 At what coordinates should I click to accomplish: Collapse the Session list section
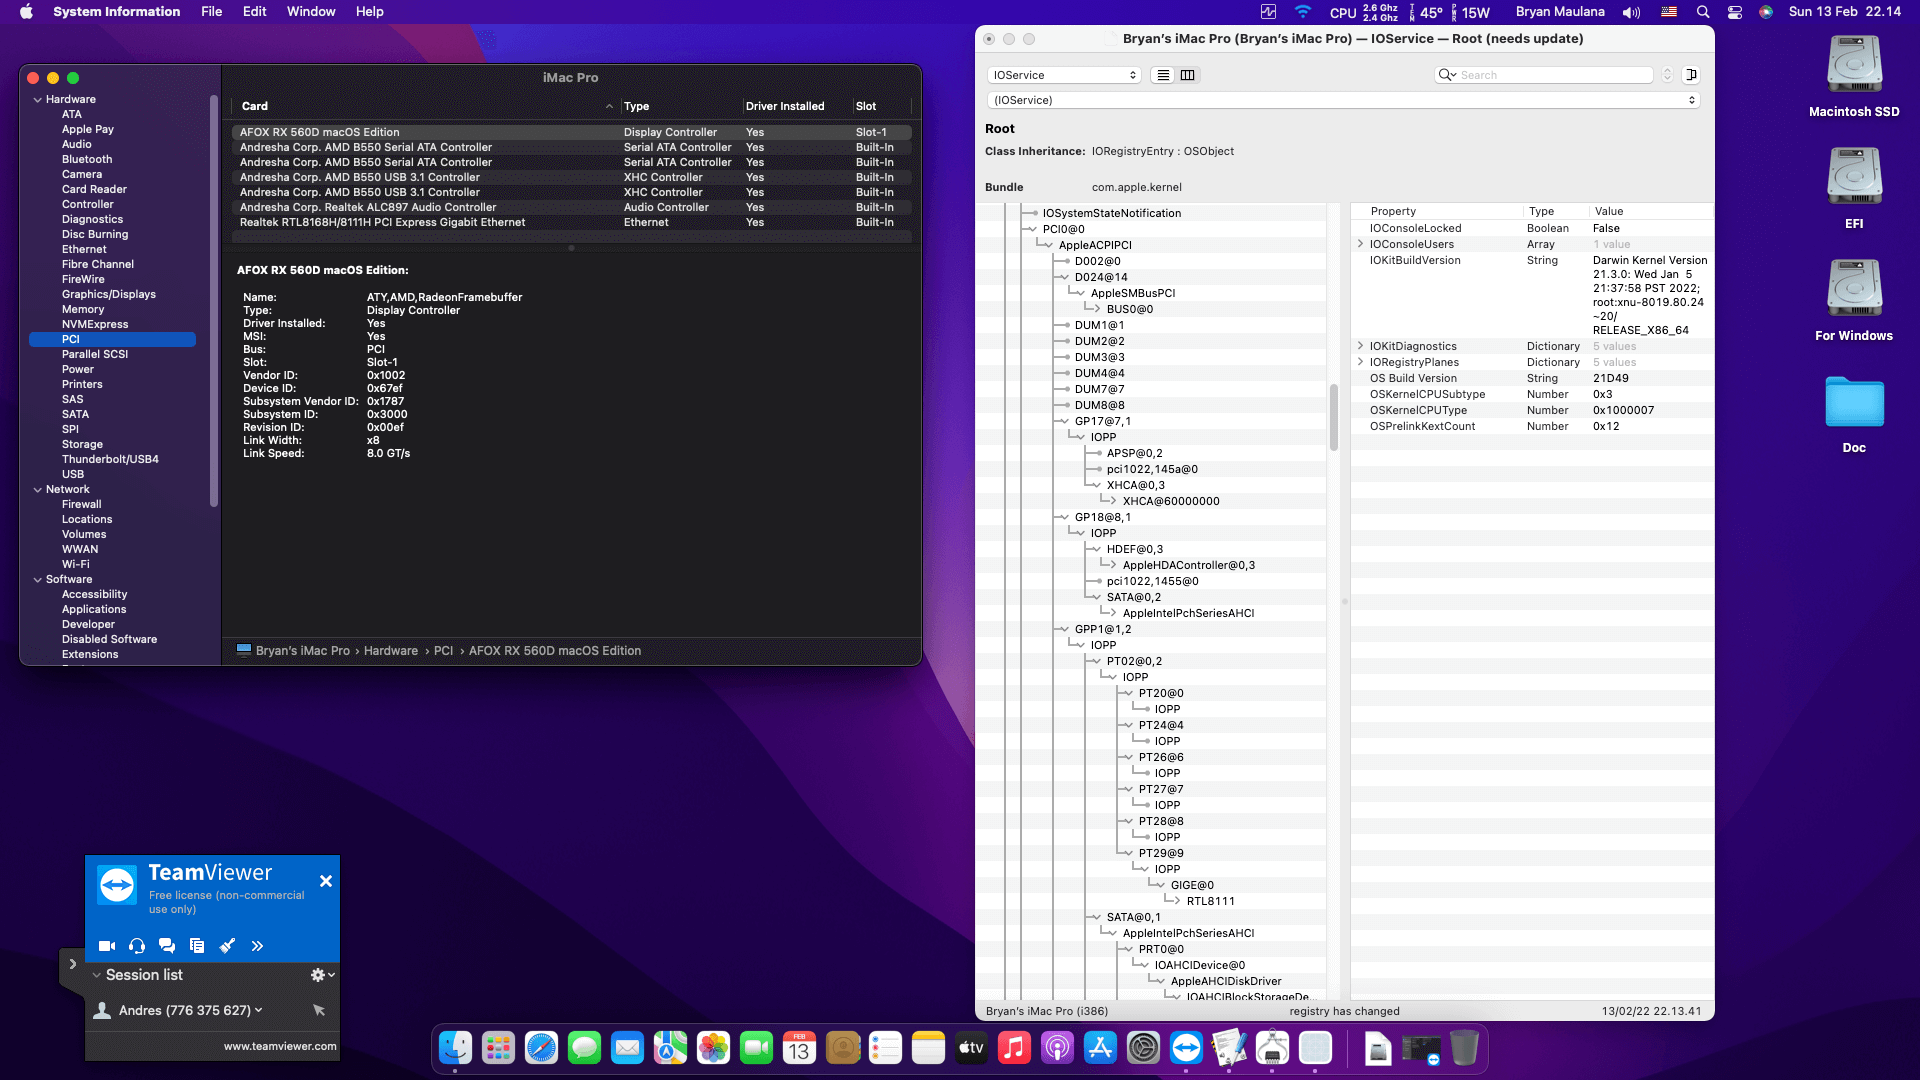tap(97, 975)
